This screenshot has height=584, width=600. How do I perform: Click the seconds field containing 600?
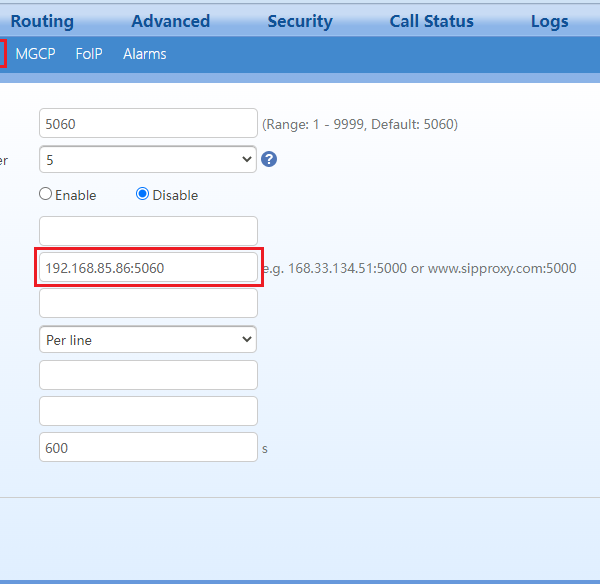[148, 448]
